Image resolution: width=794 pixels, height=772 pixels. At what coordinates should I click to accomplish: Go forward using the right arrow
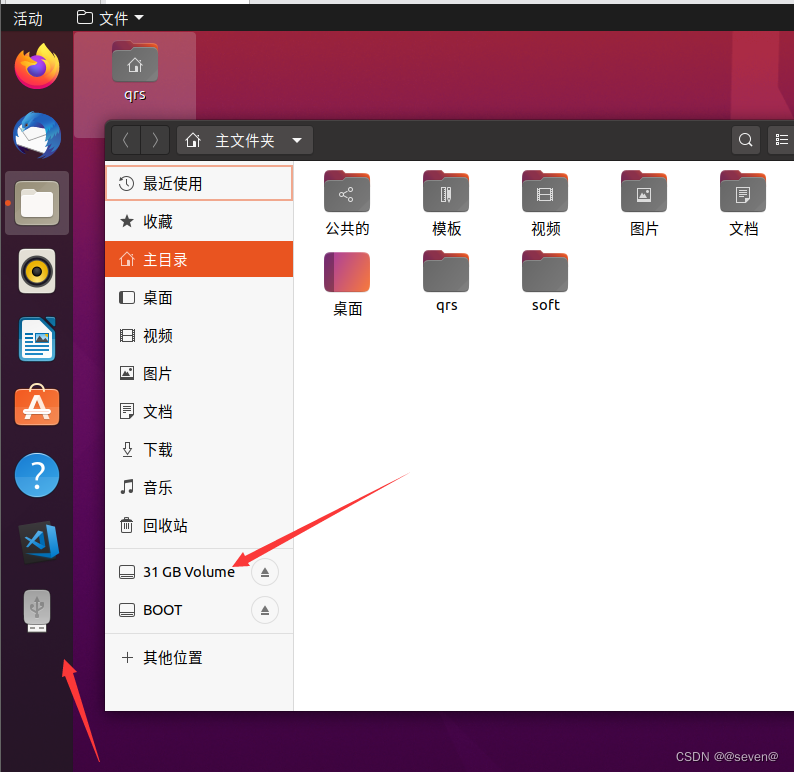point(155,140)
